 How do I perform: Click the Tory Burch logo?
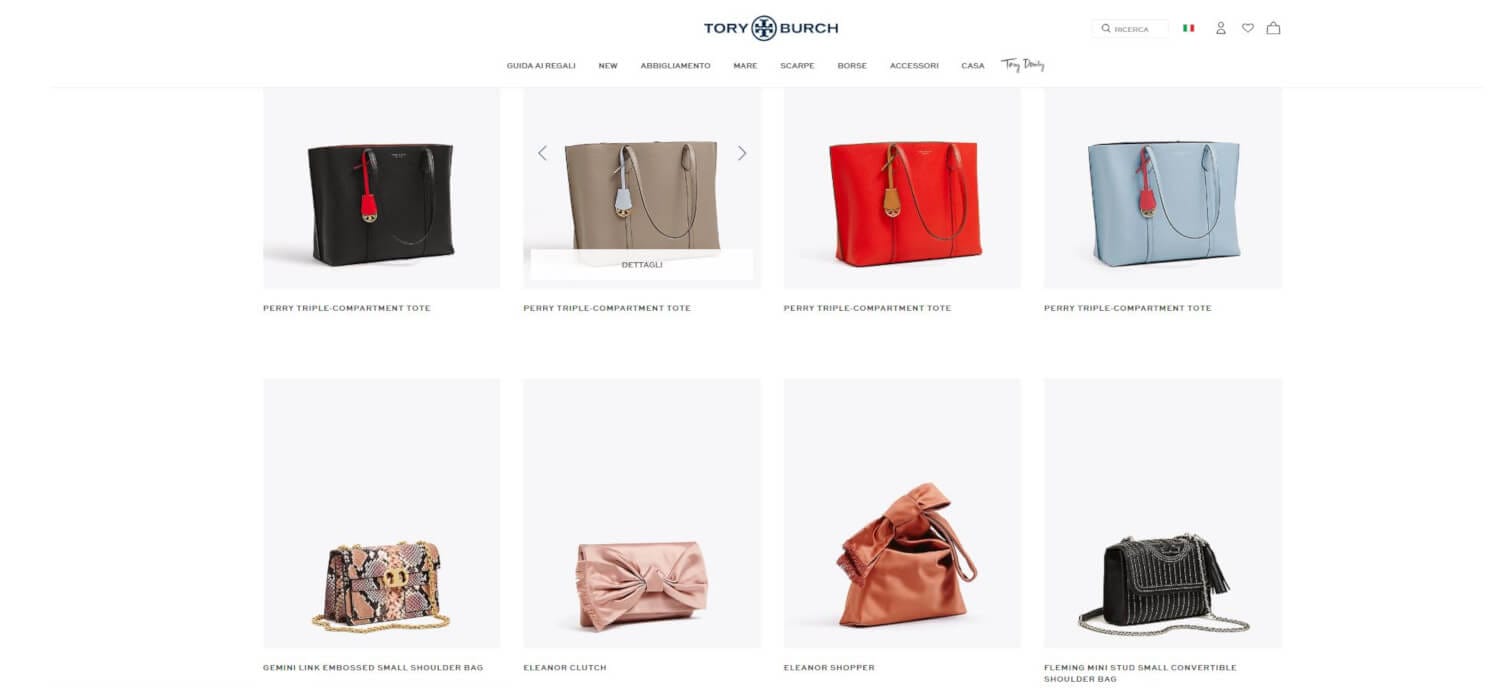click(771, 28)
